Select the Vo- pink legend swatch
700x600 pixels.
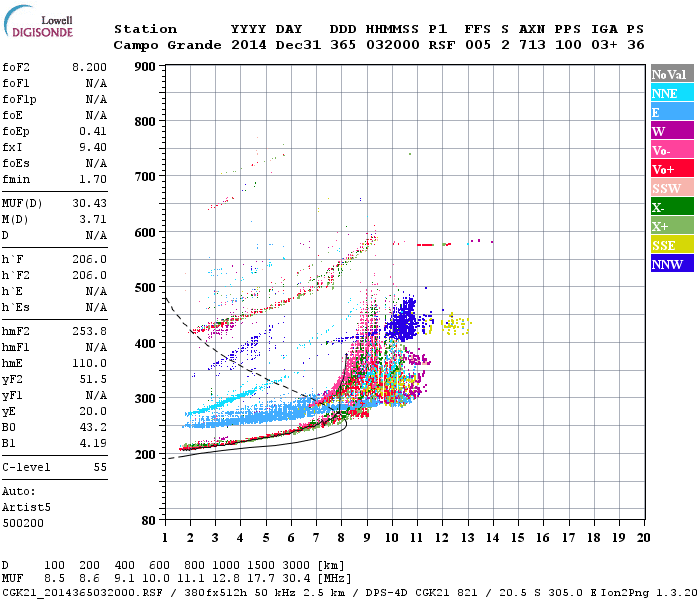click(x=672, y=150)
